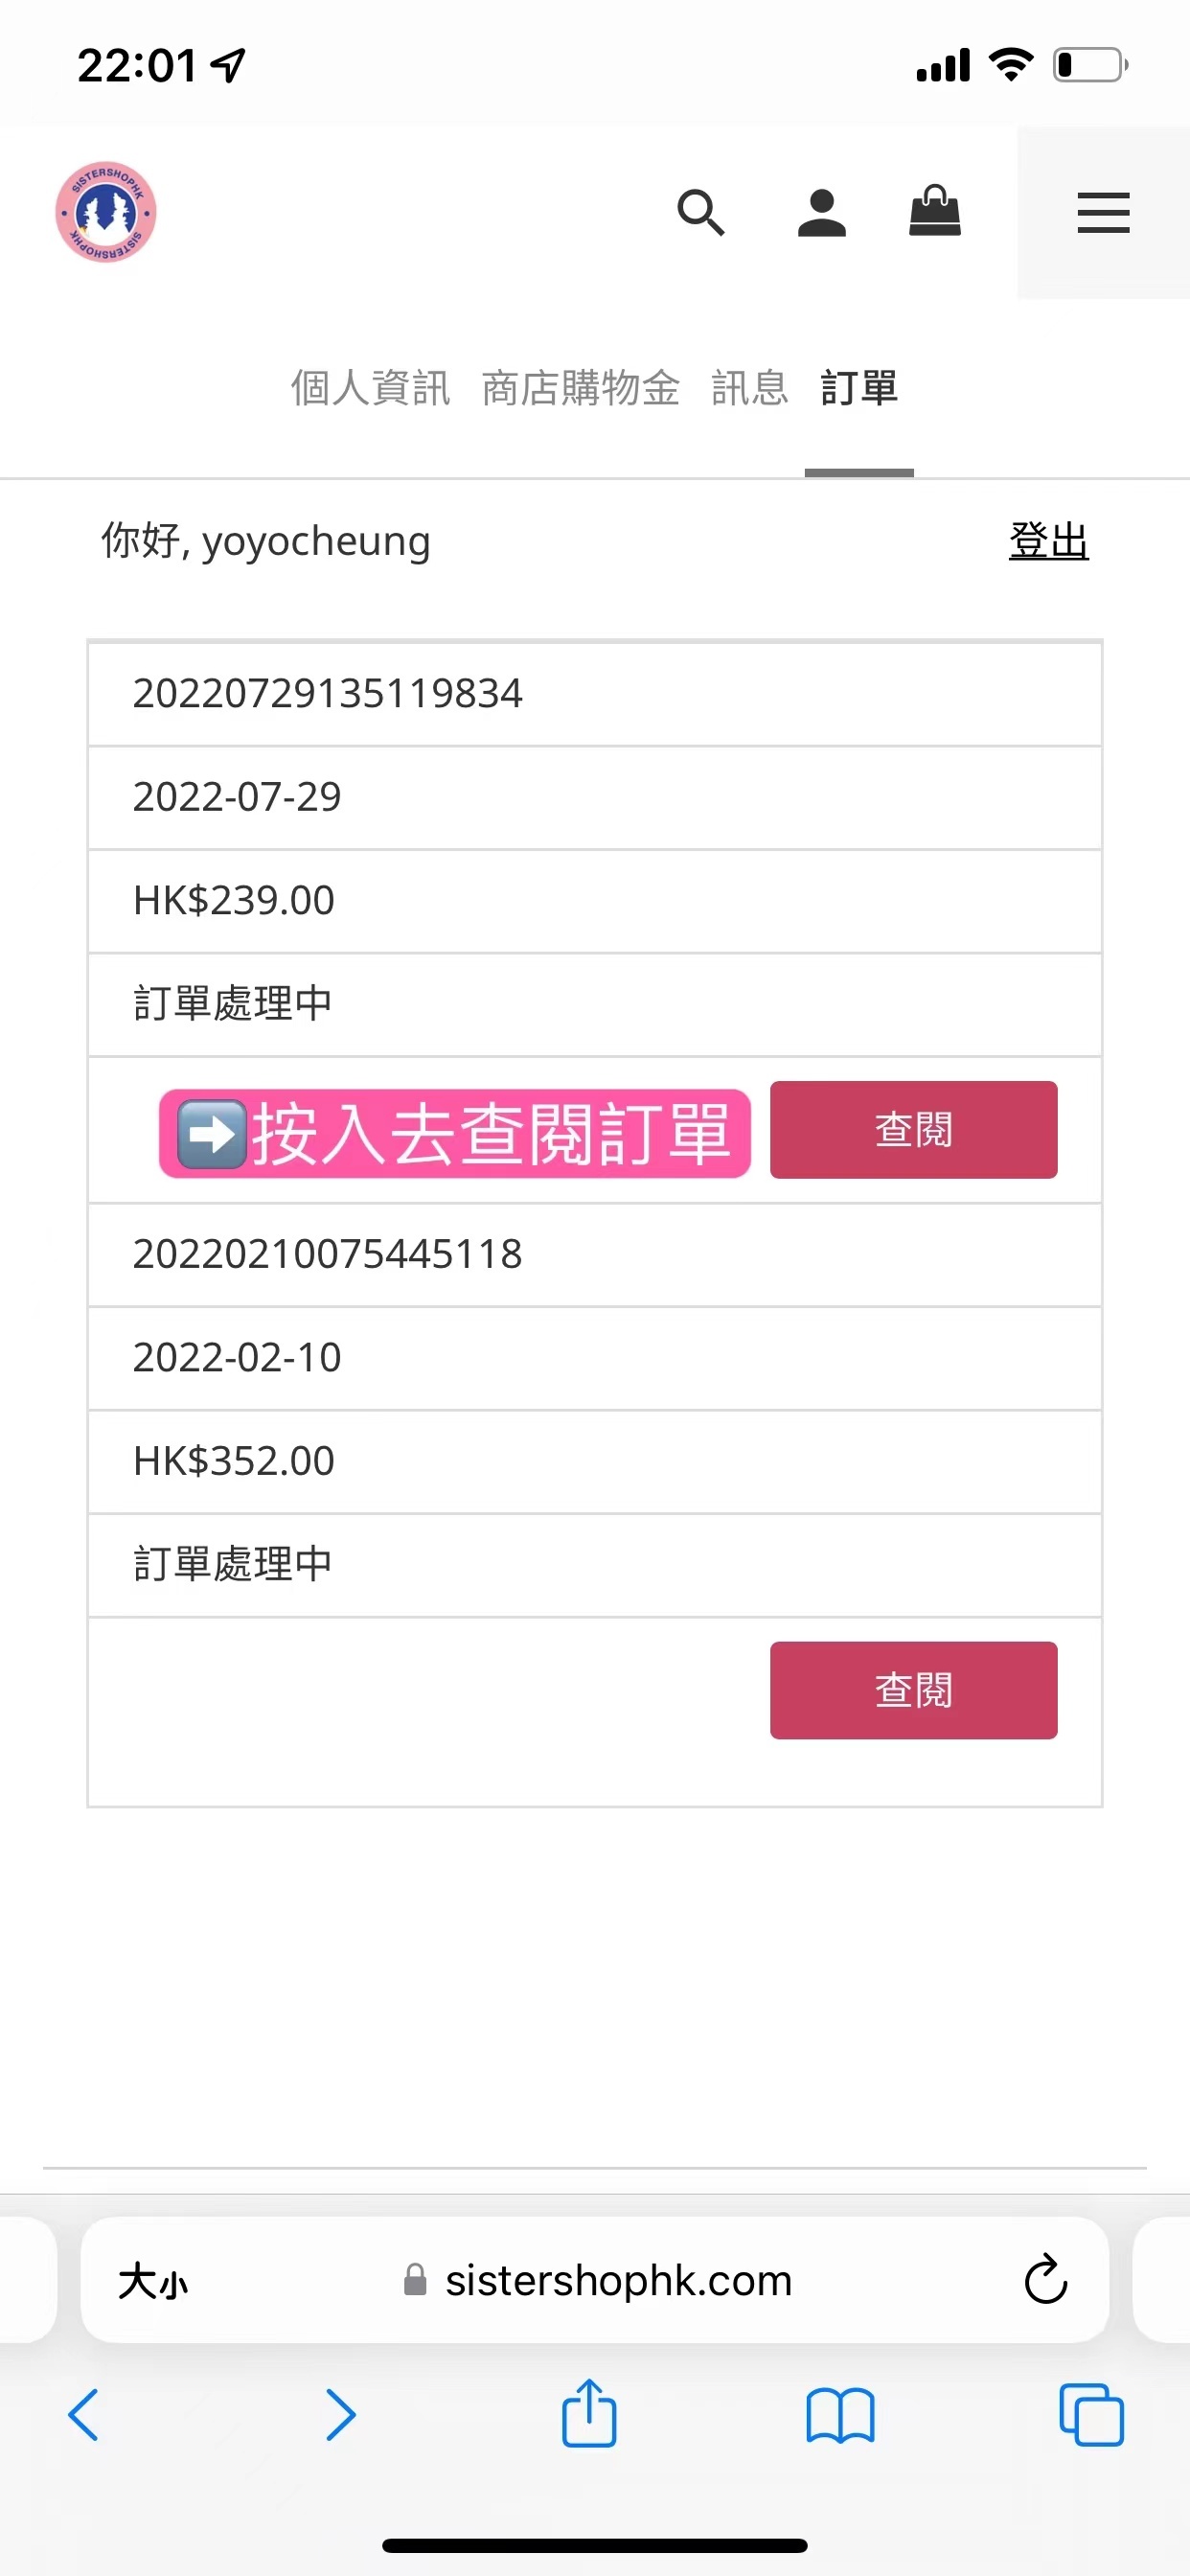Go to Sistershophk logo homepage

pos(106,212)
